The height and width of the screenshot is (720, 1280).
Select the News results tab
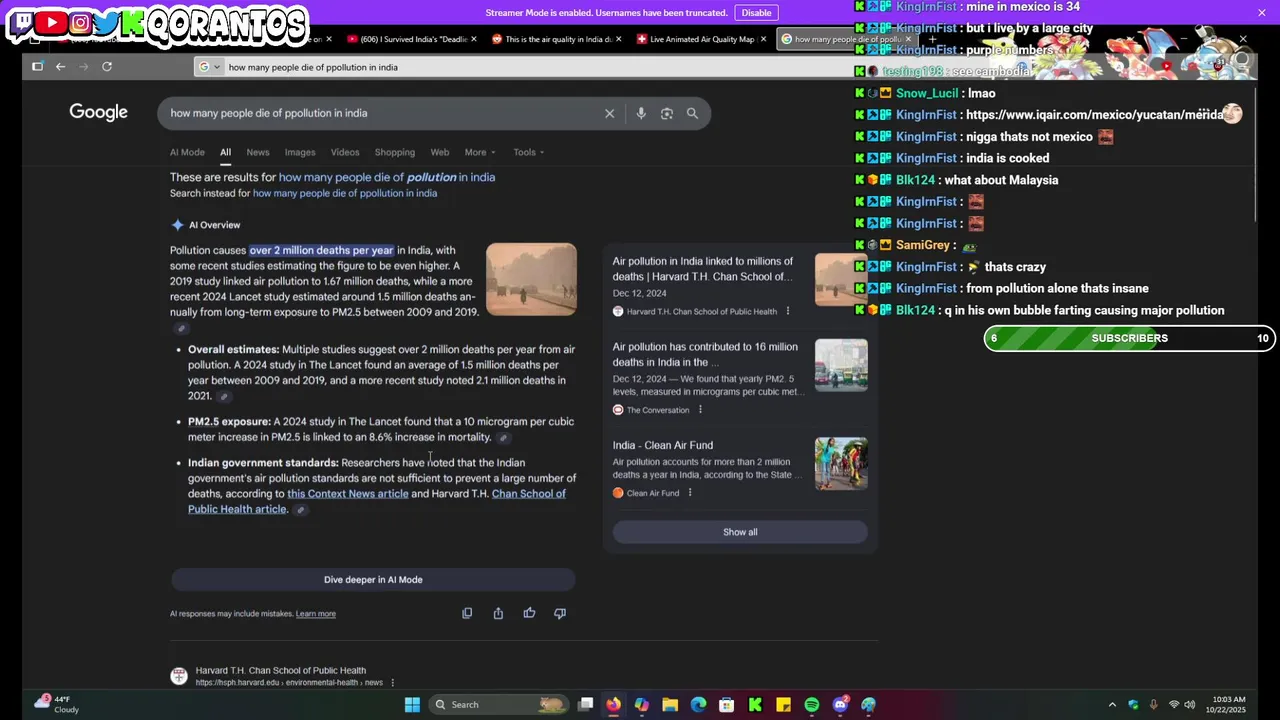[x=258, y=152]
